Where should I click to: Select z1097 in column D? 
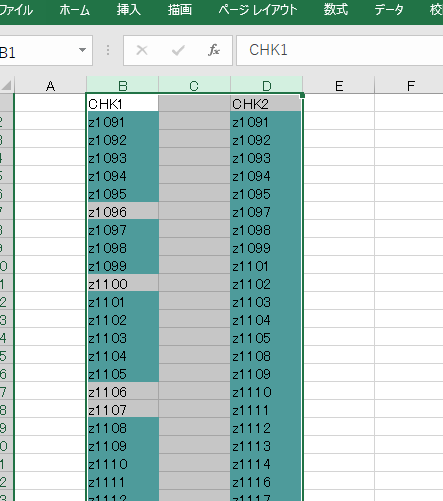tap(266, 212)
